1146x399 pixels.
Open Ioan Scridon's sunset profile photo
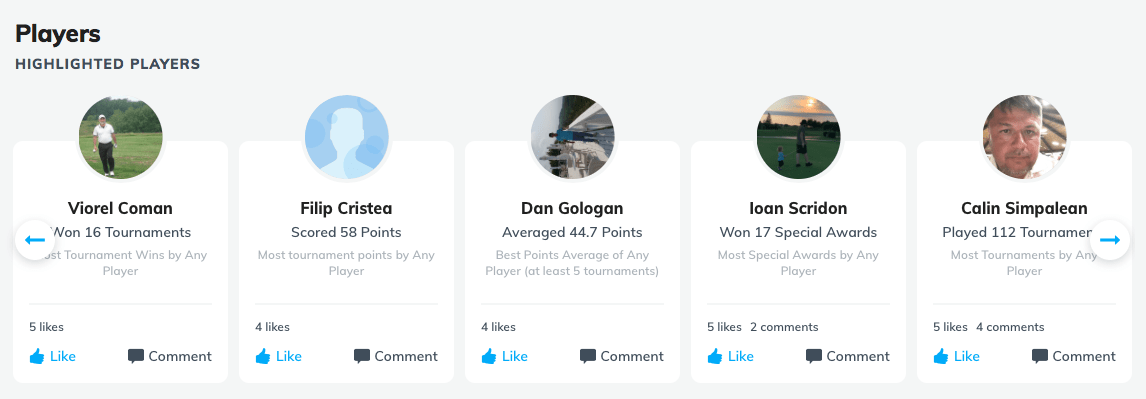click(x=798, y=137)
